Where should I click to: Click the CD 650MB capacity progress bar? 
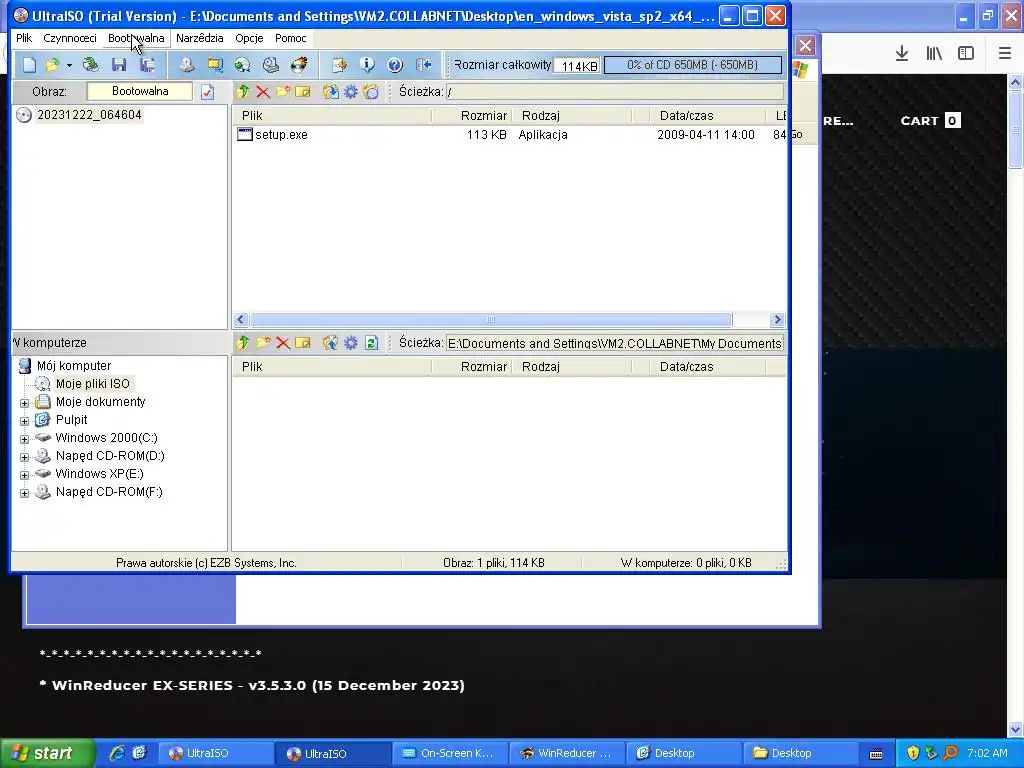[x=693, y=65]
